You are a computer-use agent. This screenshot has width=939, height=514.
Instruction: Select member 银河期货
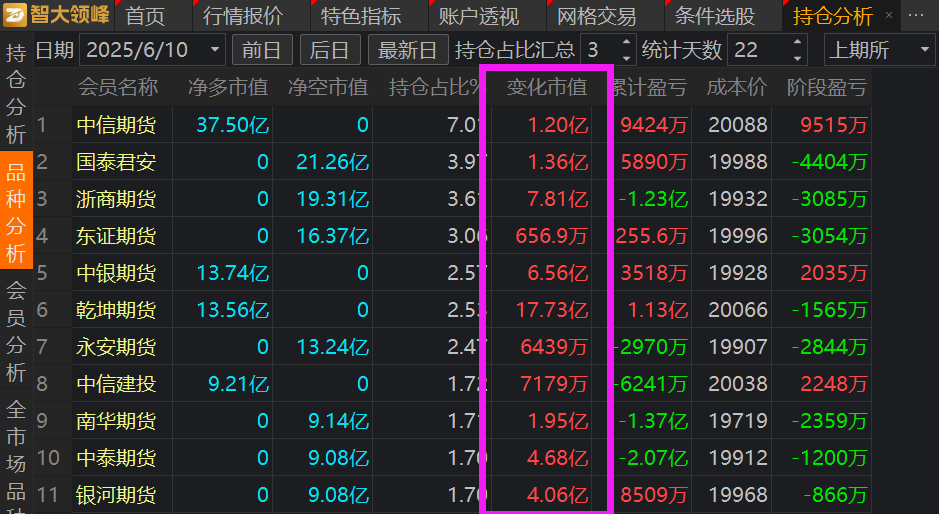[116, 495]
